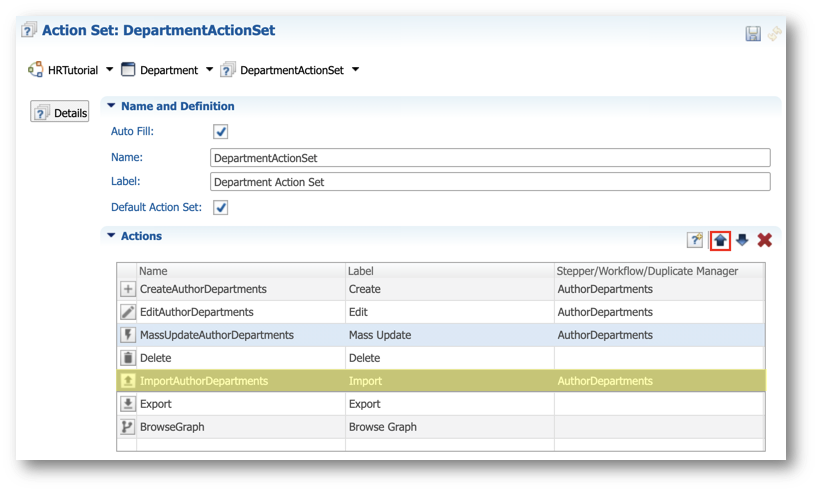The height and width of the screenshot is (491, 817).
Task: Toggle the Auto Fill checkbox
Action: (x=220, y=132)
